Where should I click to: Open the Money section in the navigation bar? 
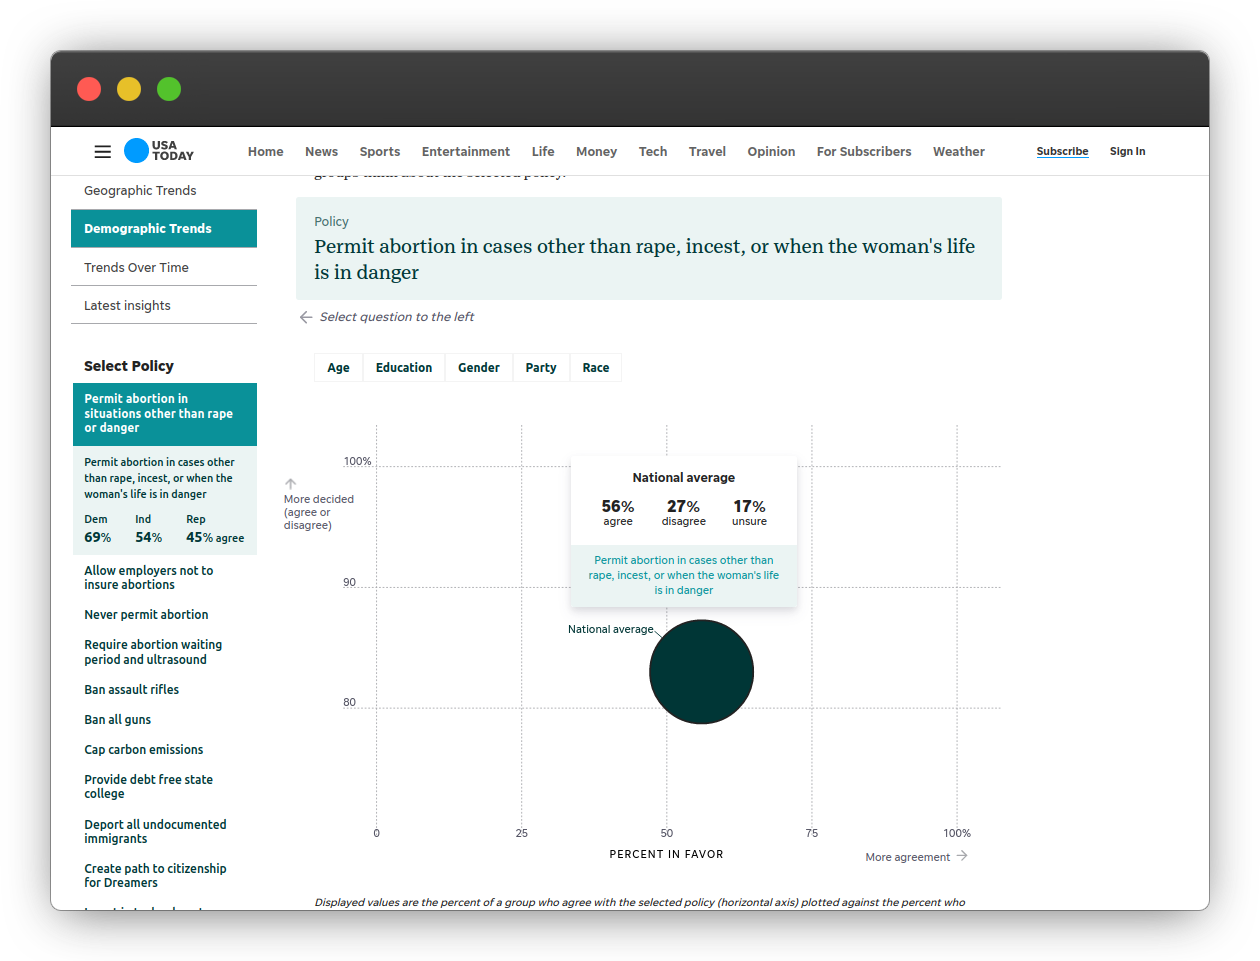(596, 151)
